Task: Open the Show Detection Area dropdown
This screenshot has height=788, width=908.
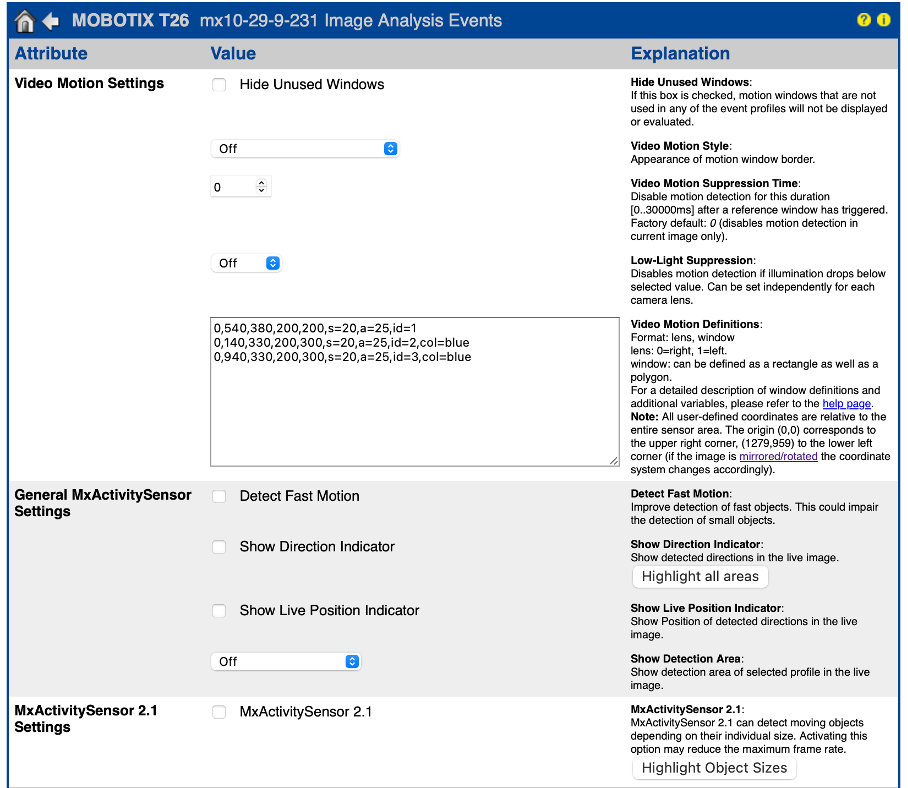Action: (x=285, y=661)
